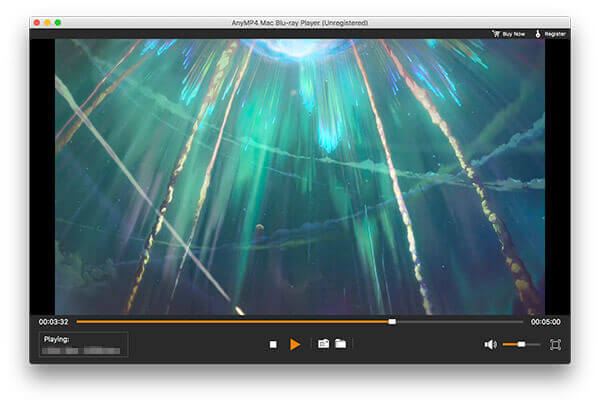The width and height of the screenshot is (600, 406).
Task: Mute audio via the speaker icon
Action: point(490,344)
